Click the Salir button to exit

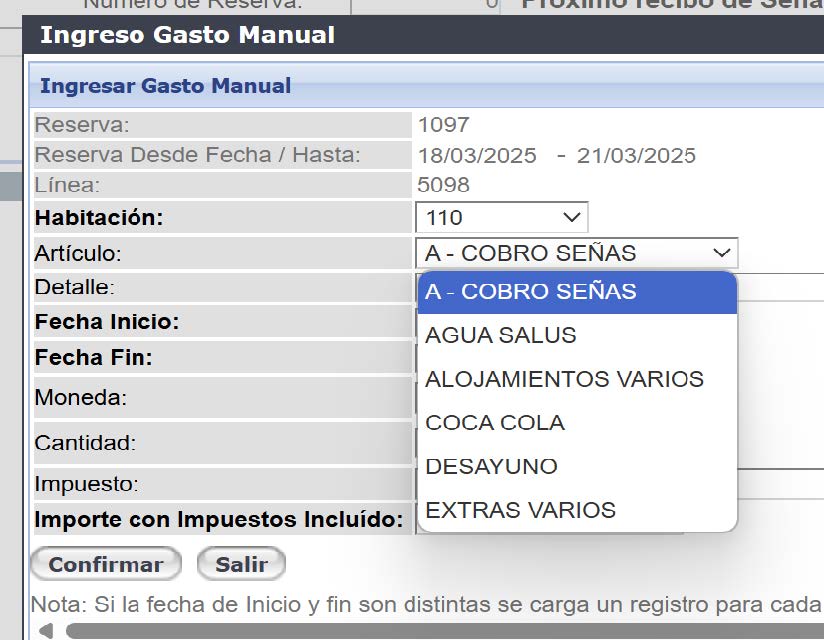(241, 564)
